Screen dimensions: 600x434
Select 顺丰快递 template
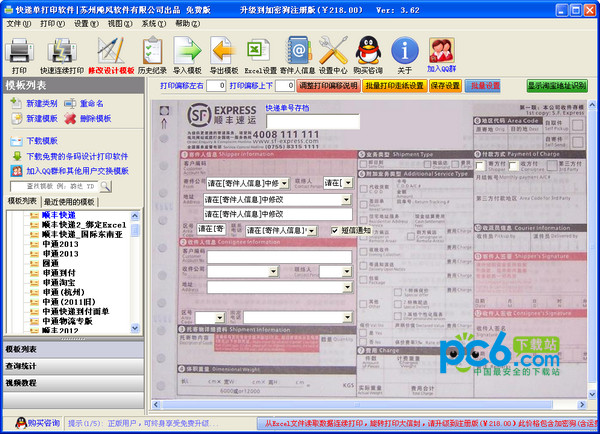click(x=59, y=215)
